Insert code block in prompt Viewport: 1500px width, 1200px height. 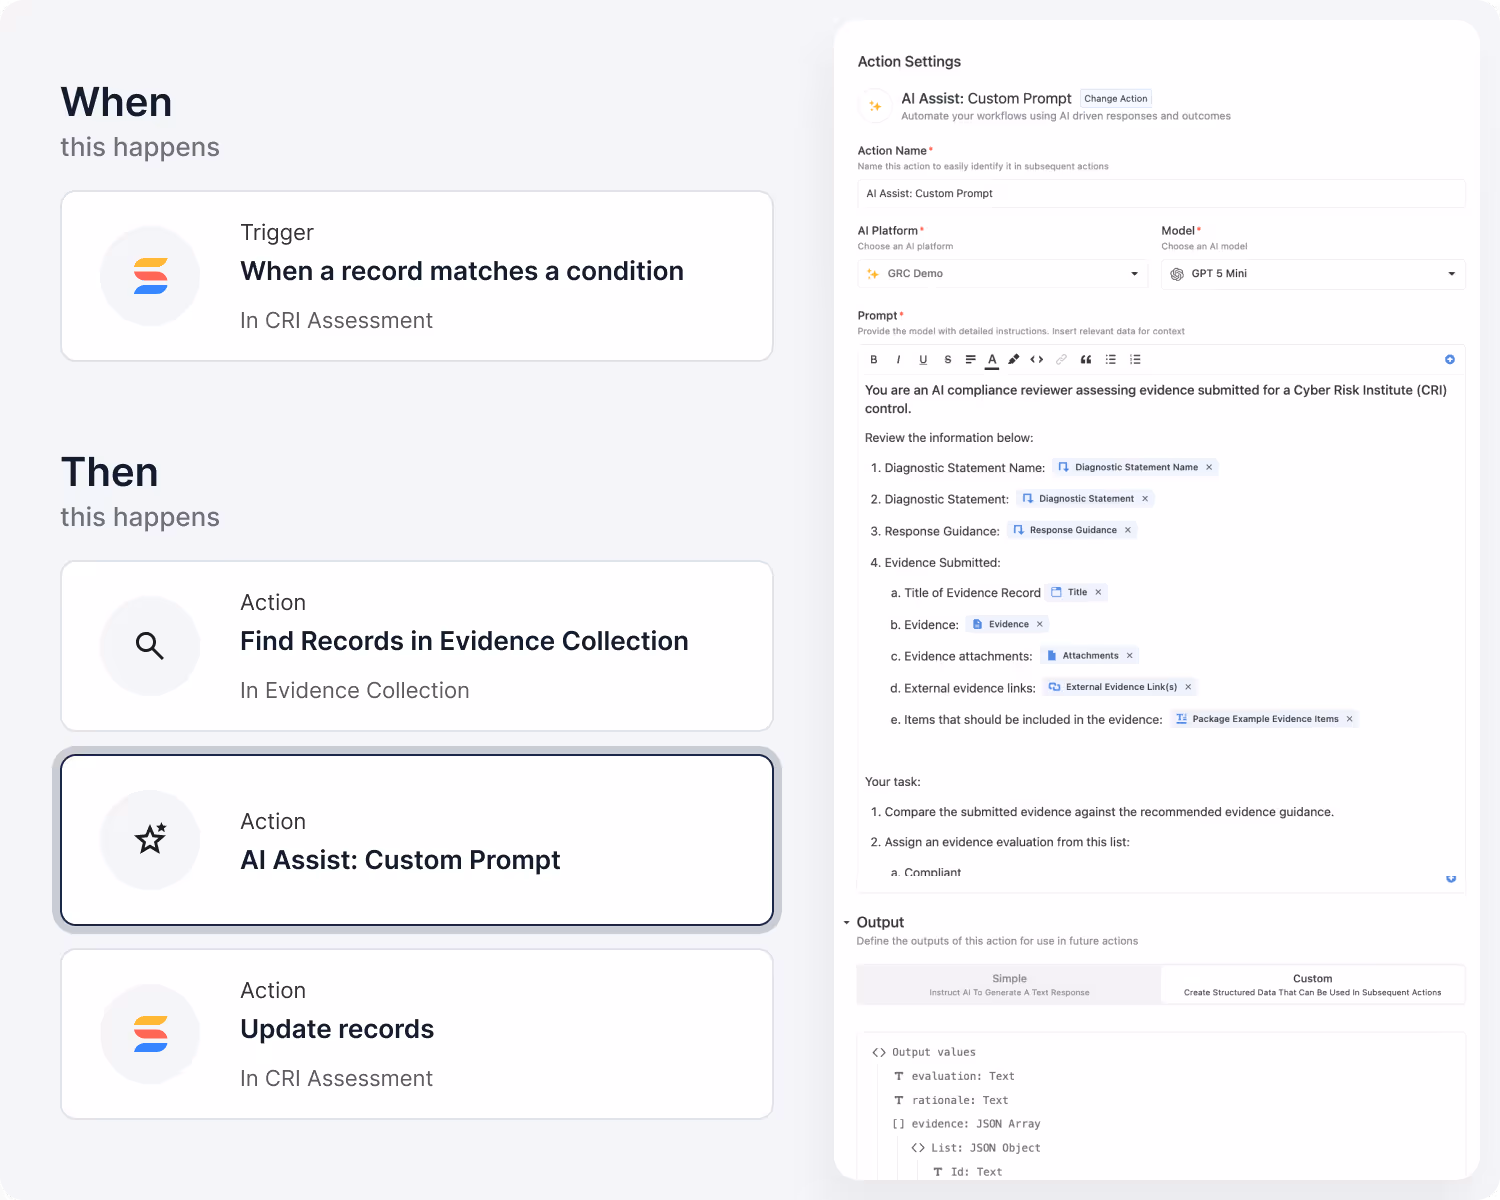(1037, 359)
